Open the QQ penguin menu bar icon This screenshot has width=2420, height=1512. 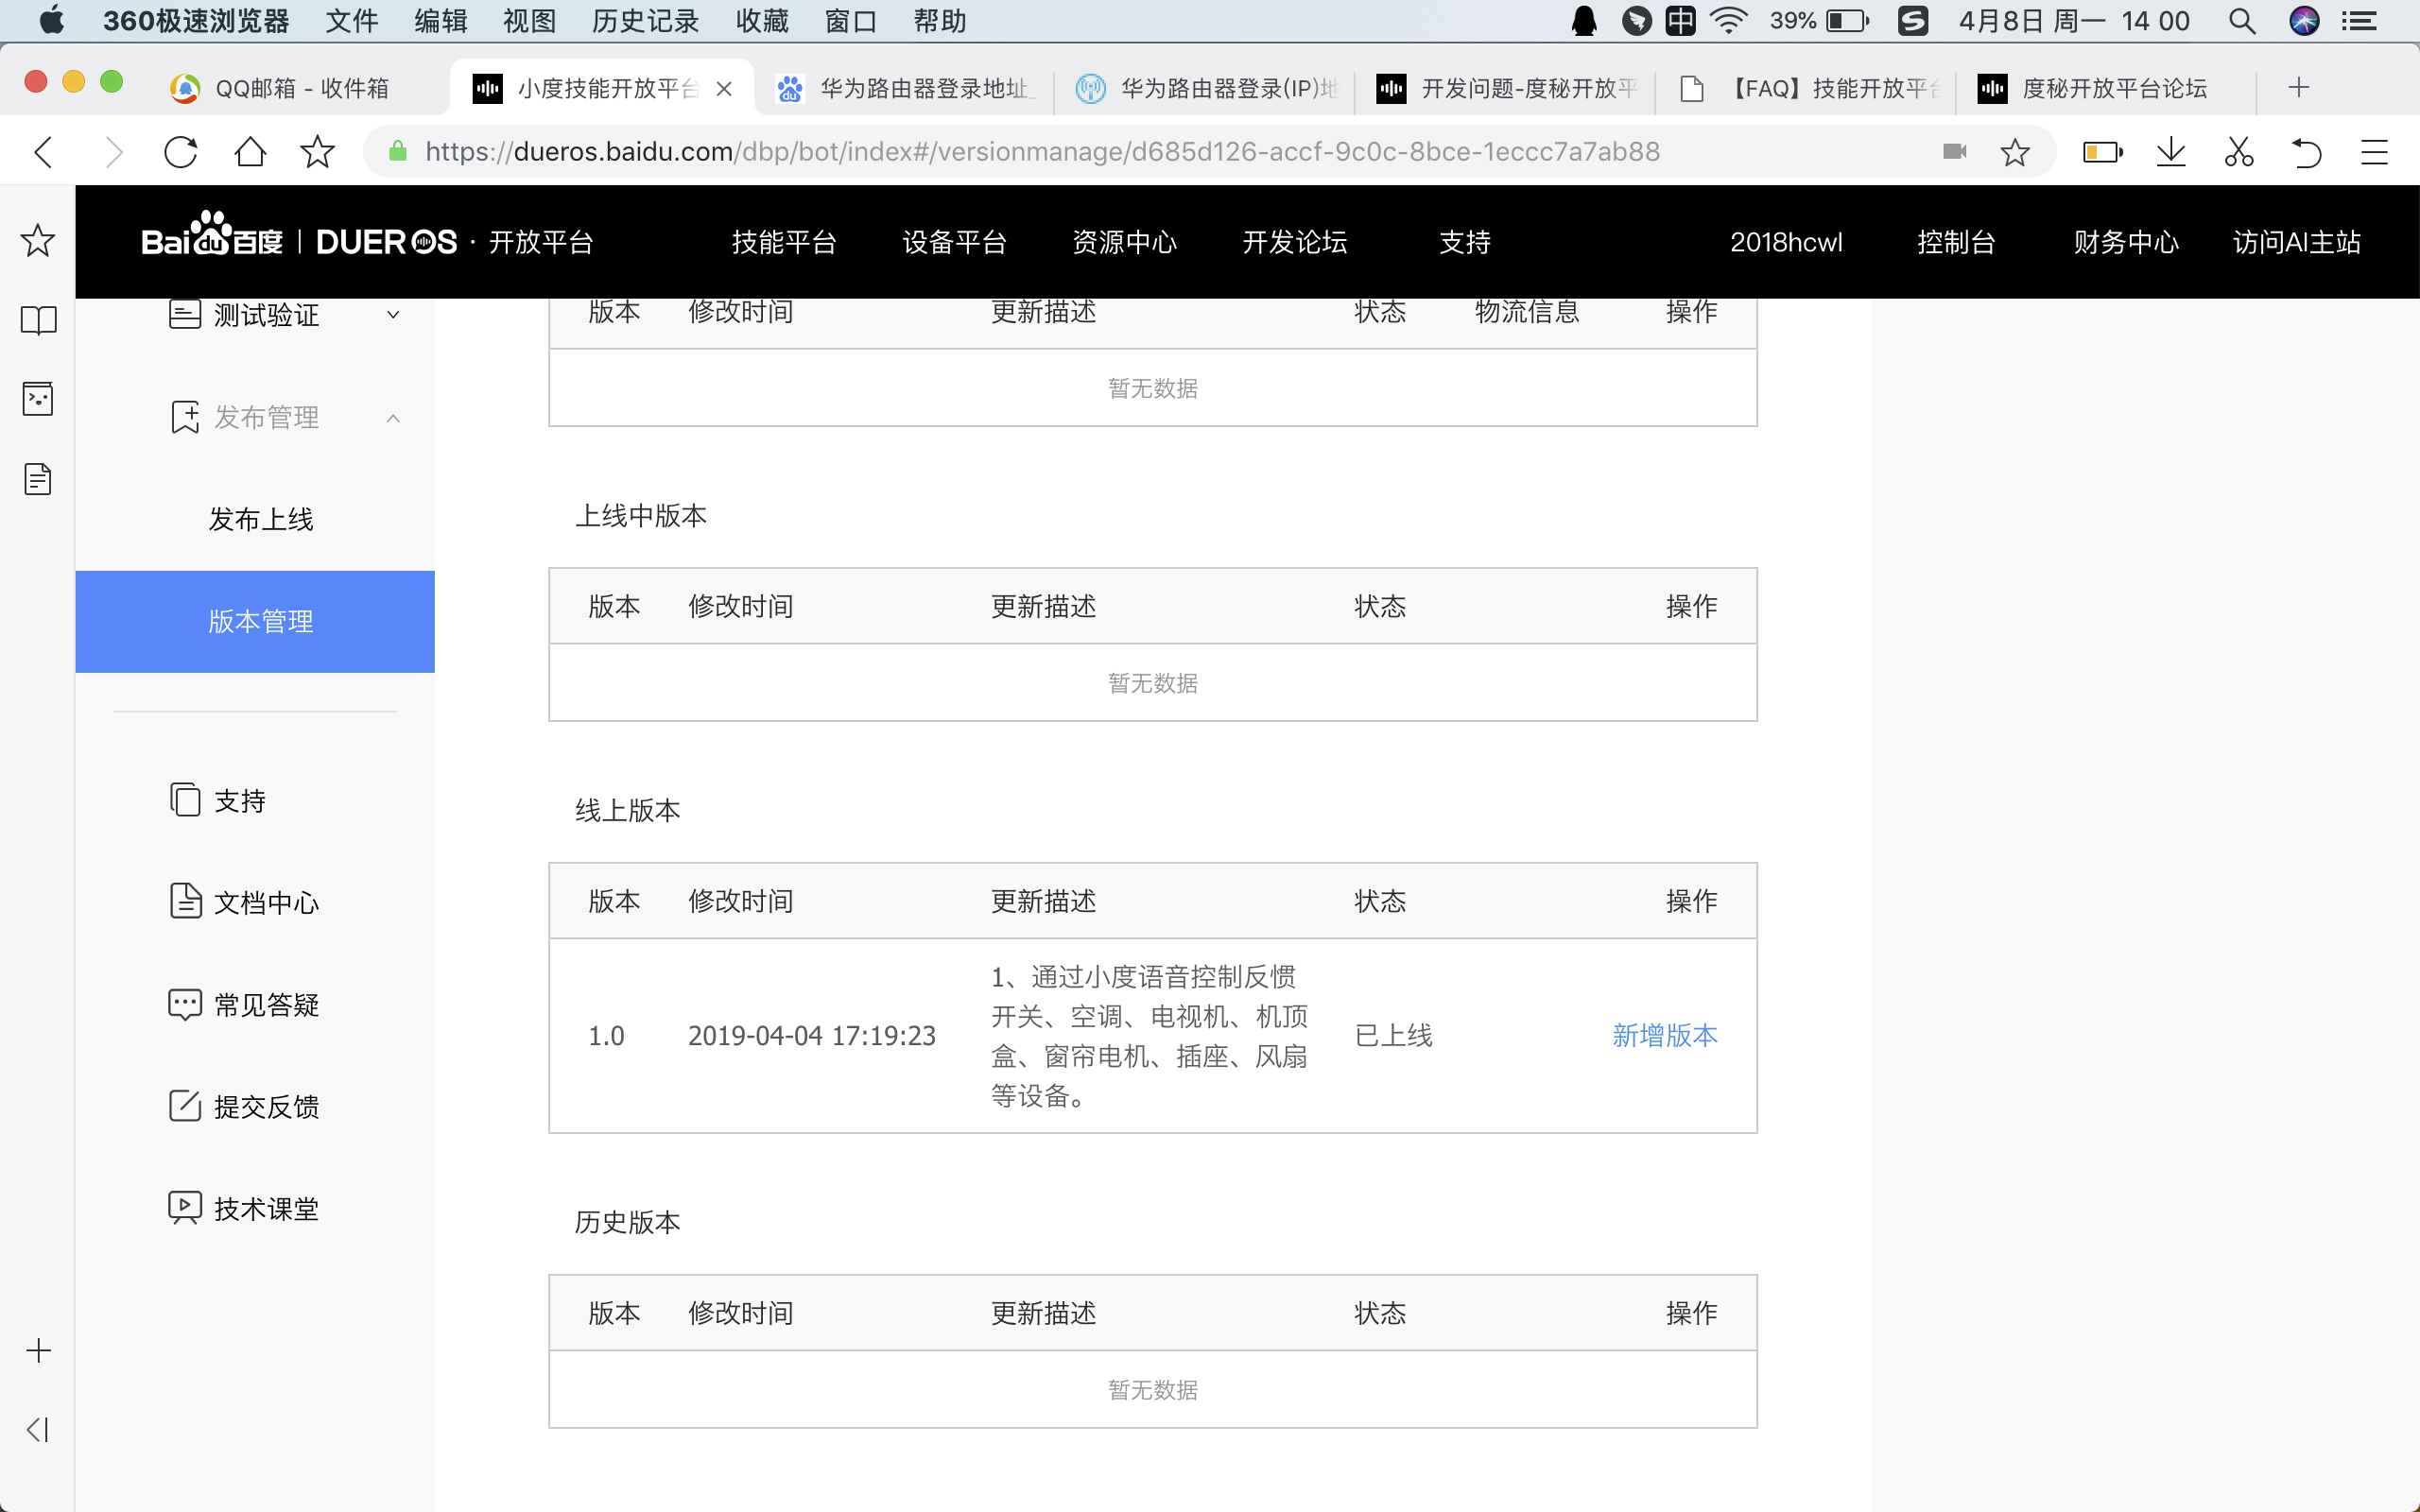(1584, 21)
